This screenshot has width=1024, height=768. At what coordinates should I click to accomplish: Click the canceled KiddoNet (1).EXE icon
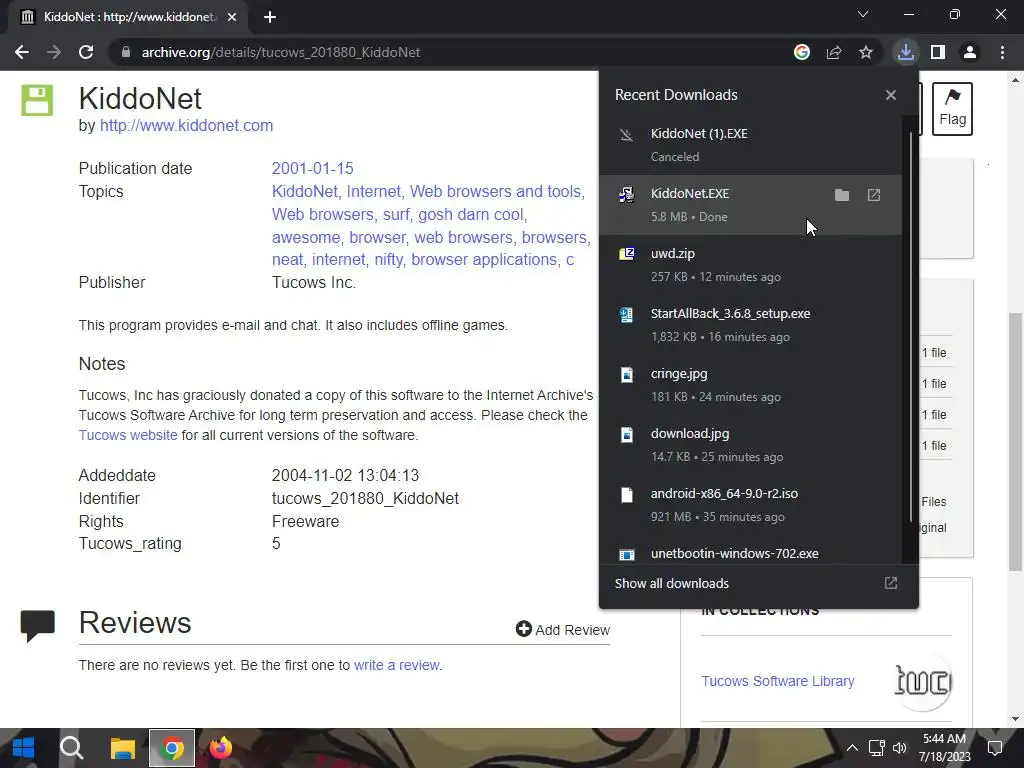626,135
